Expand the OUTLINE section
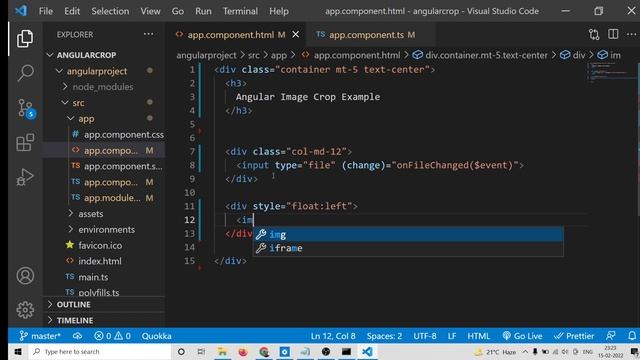The width and height of the screenshot is (640, 360). click(104, 304)
